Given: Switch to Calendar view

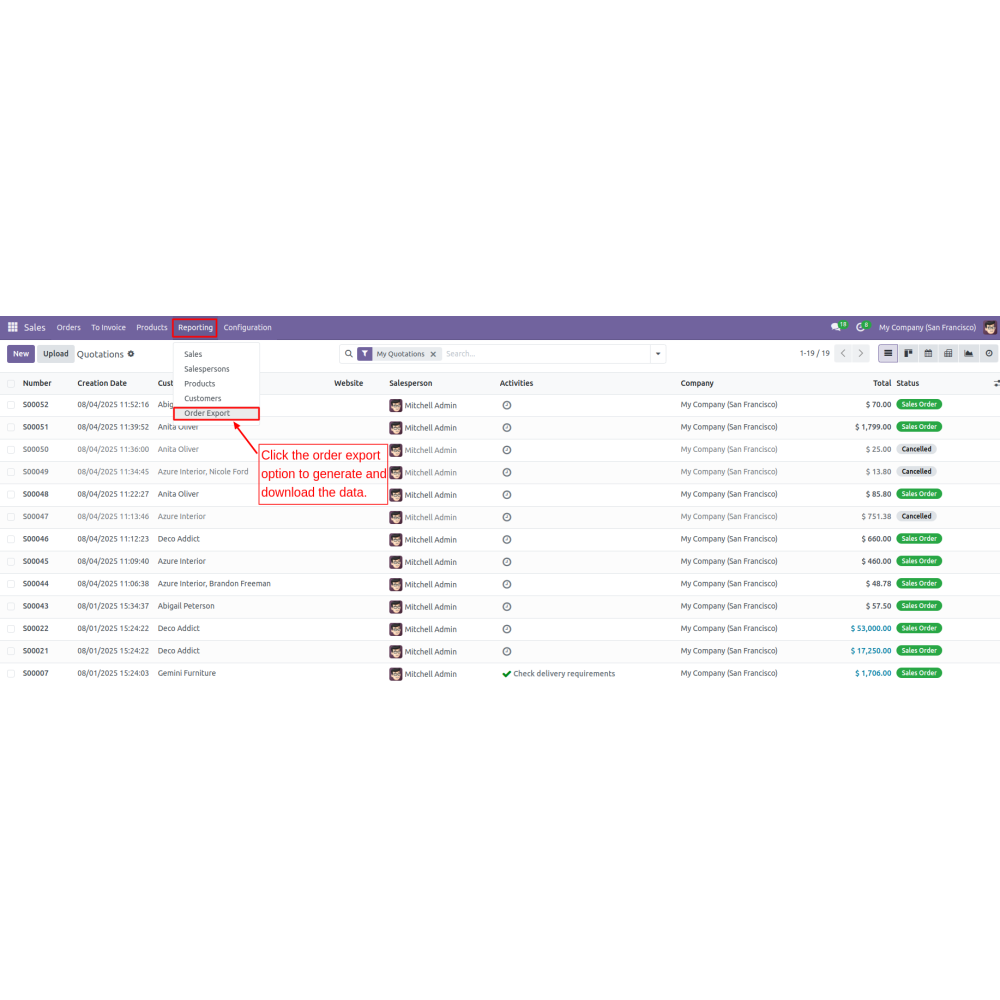Looking at the screenshot, I should click(928, 353).
